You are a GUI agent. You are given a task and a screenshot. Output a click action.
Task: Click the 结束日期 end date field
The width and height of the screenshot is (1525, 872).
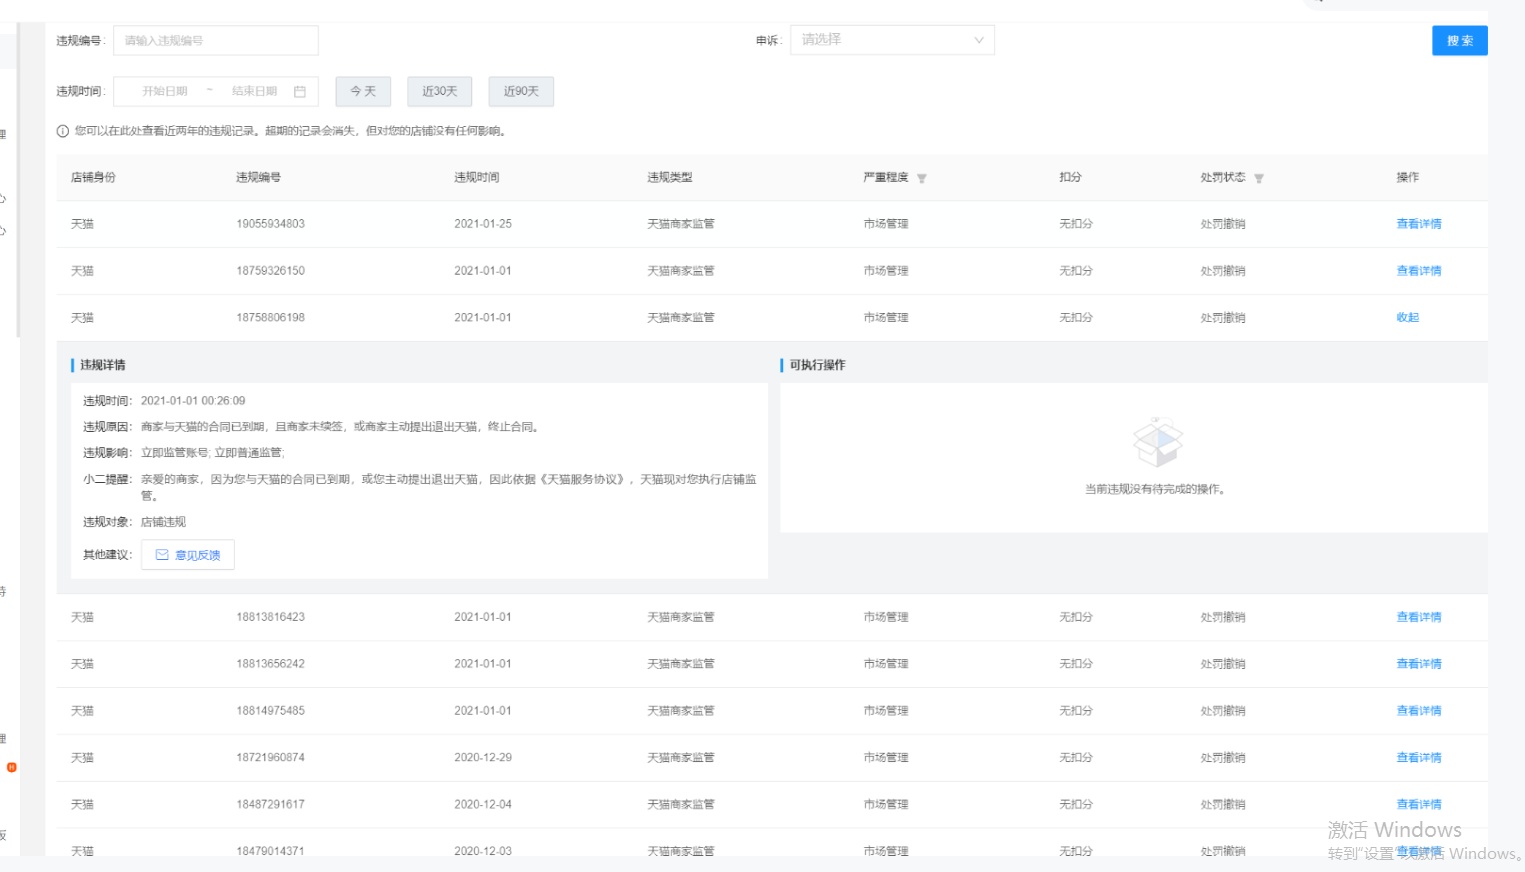coord(255,91)
